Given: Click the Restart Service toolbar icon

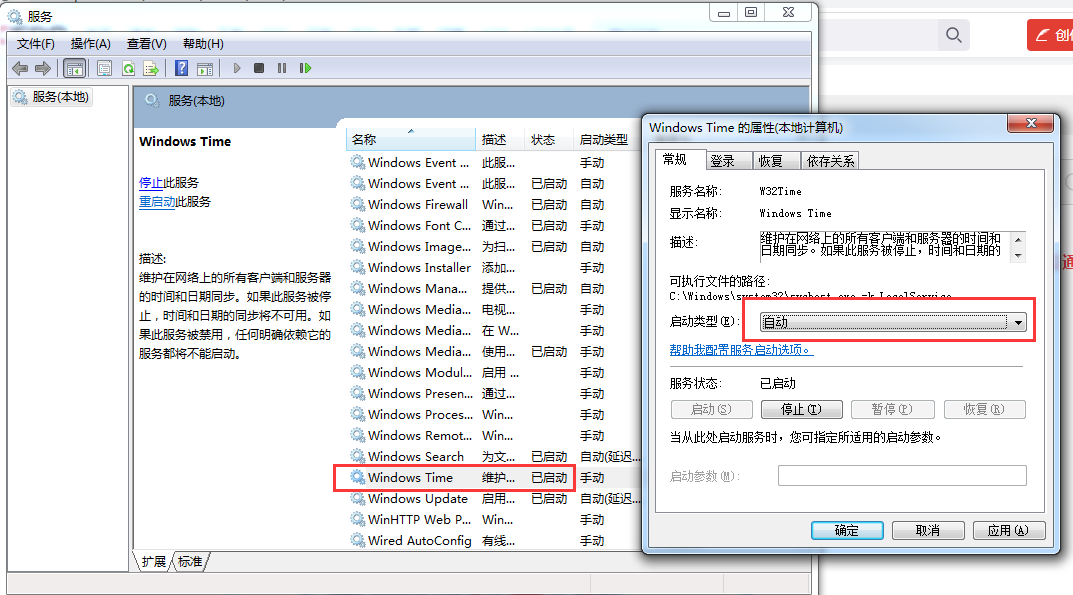Looking at the screenshot, I should coord(305,68).
